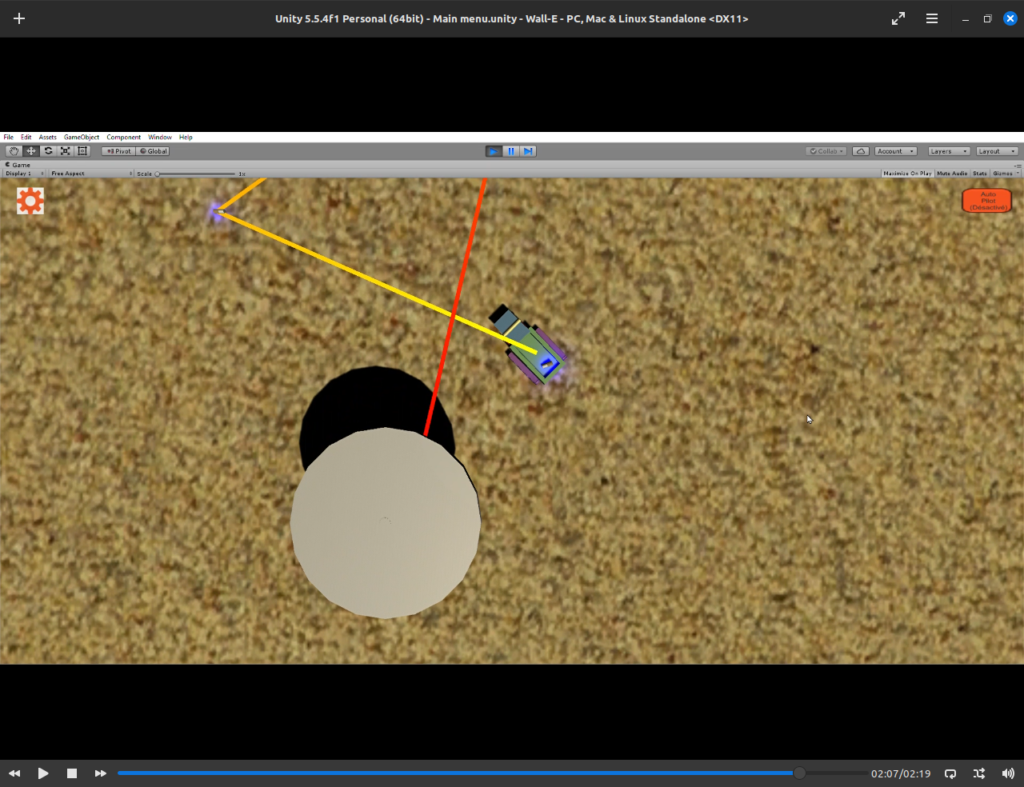1024x787 pixels.
Task: Toggle Maximize On Play
Action: tap(908, 173)
